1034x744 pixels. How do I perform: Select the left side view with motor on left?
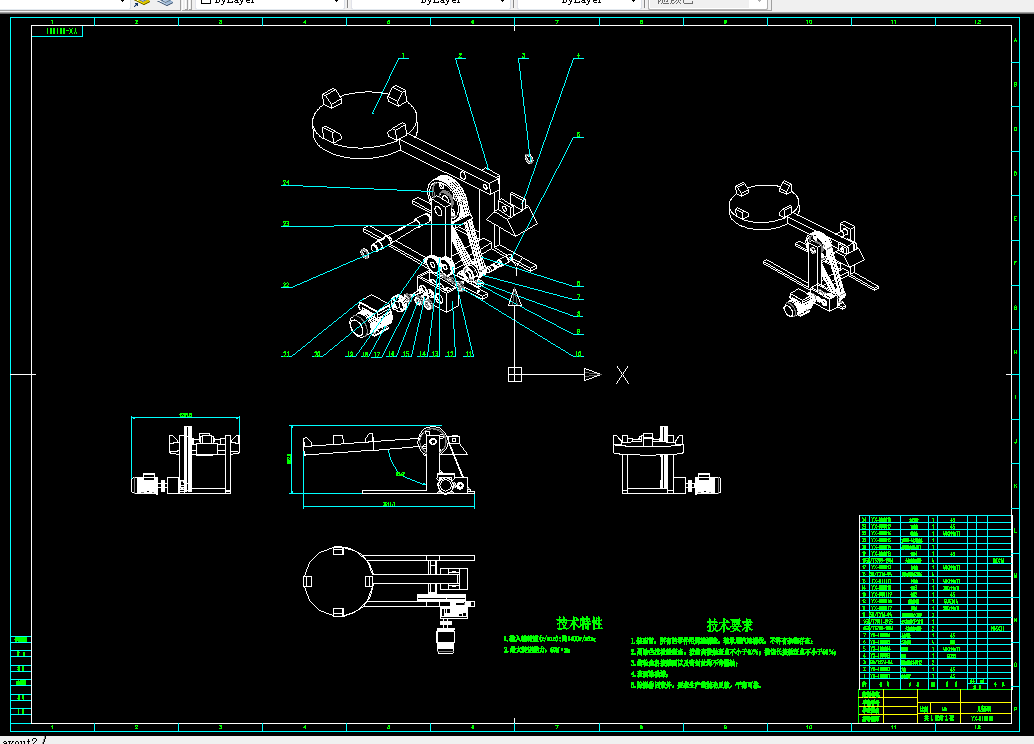pyautogui.click(x=185, y=460)
